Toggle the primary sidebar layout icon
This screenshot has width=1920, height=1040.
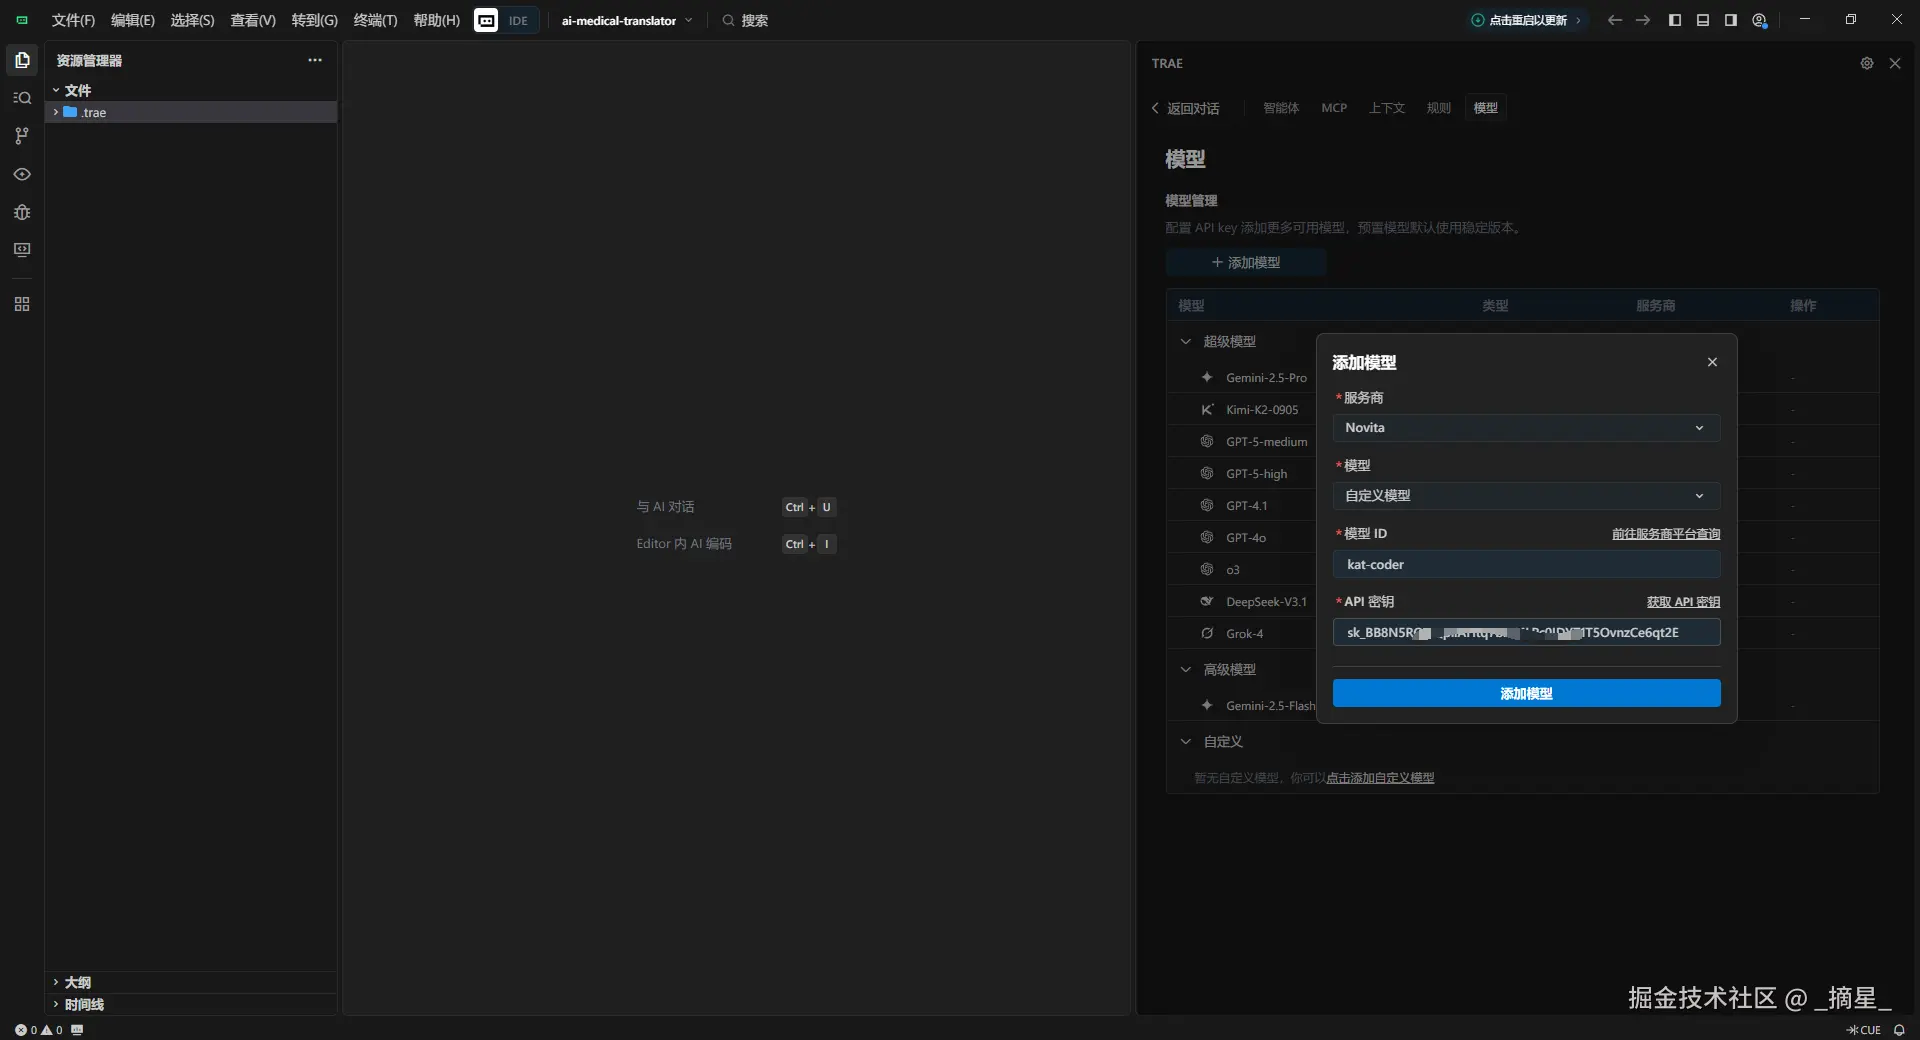[x=1675, y=20]
